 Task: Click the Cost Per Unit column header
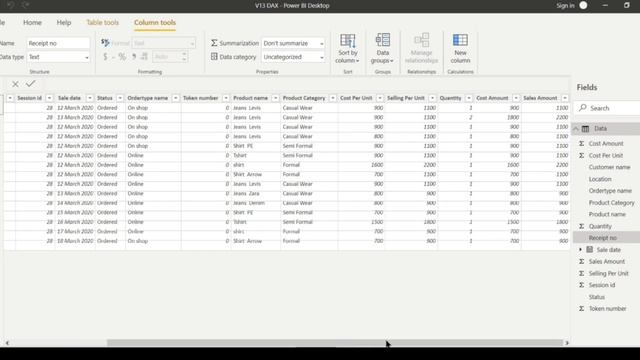[x=356, y=98]
